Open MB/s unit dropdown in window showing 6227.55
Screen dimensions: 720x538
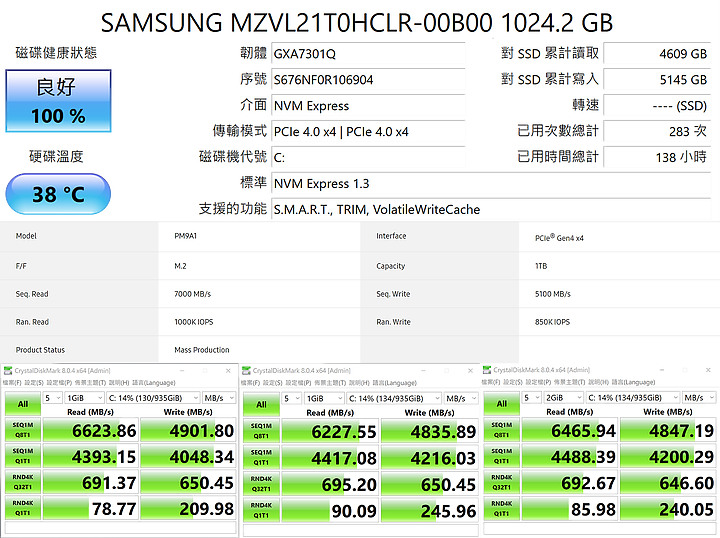(461, 398)
